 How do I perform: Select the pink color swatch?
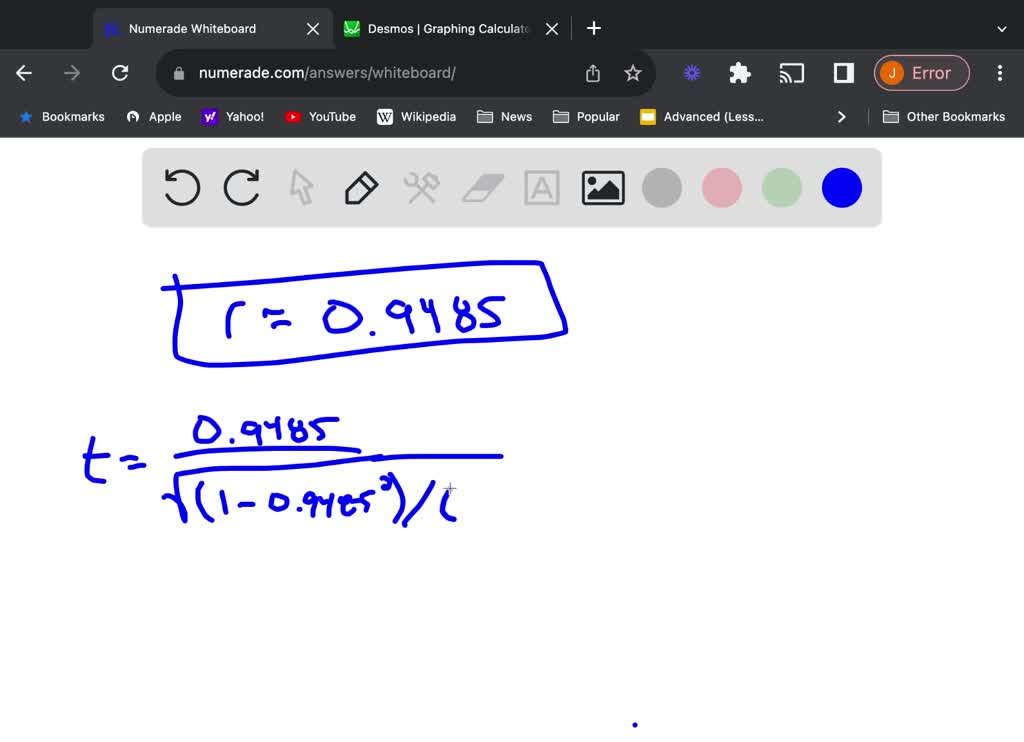[x=721, y=187]
